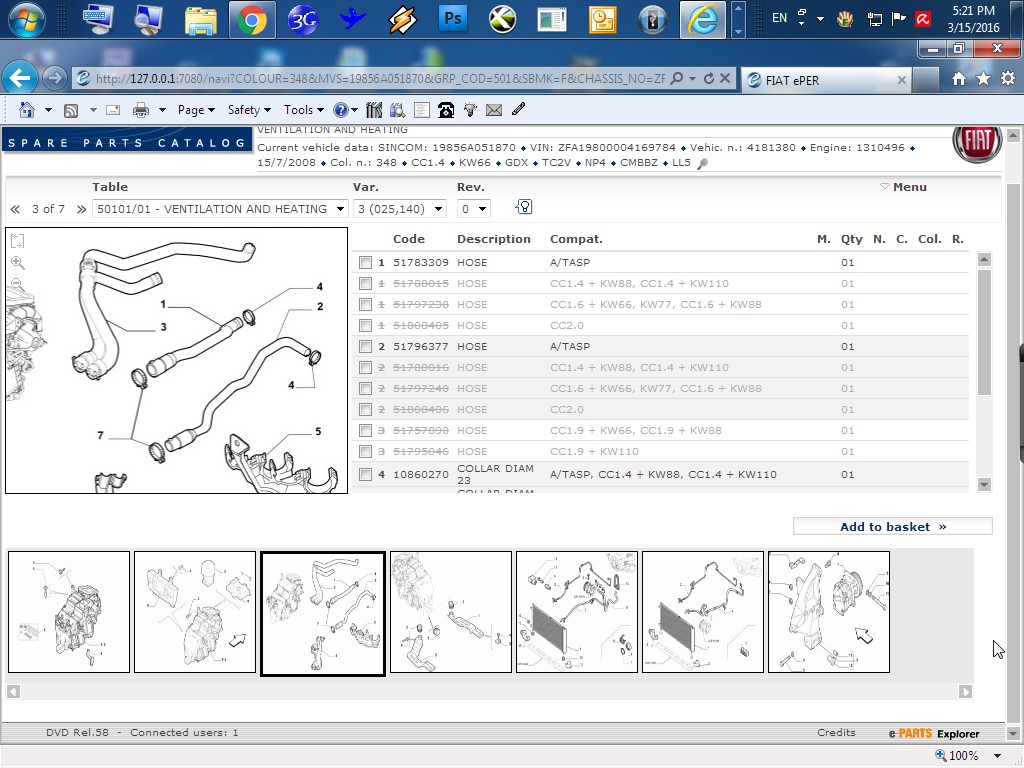Open address bar search dropdown arrow
1024x768 pixels.
[692, 78]
